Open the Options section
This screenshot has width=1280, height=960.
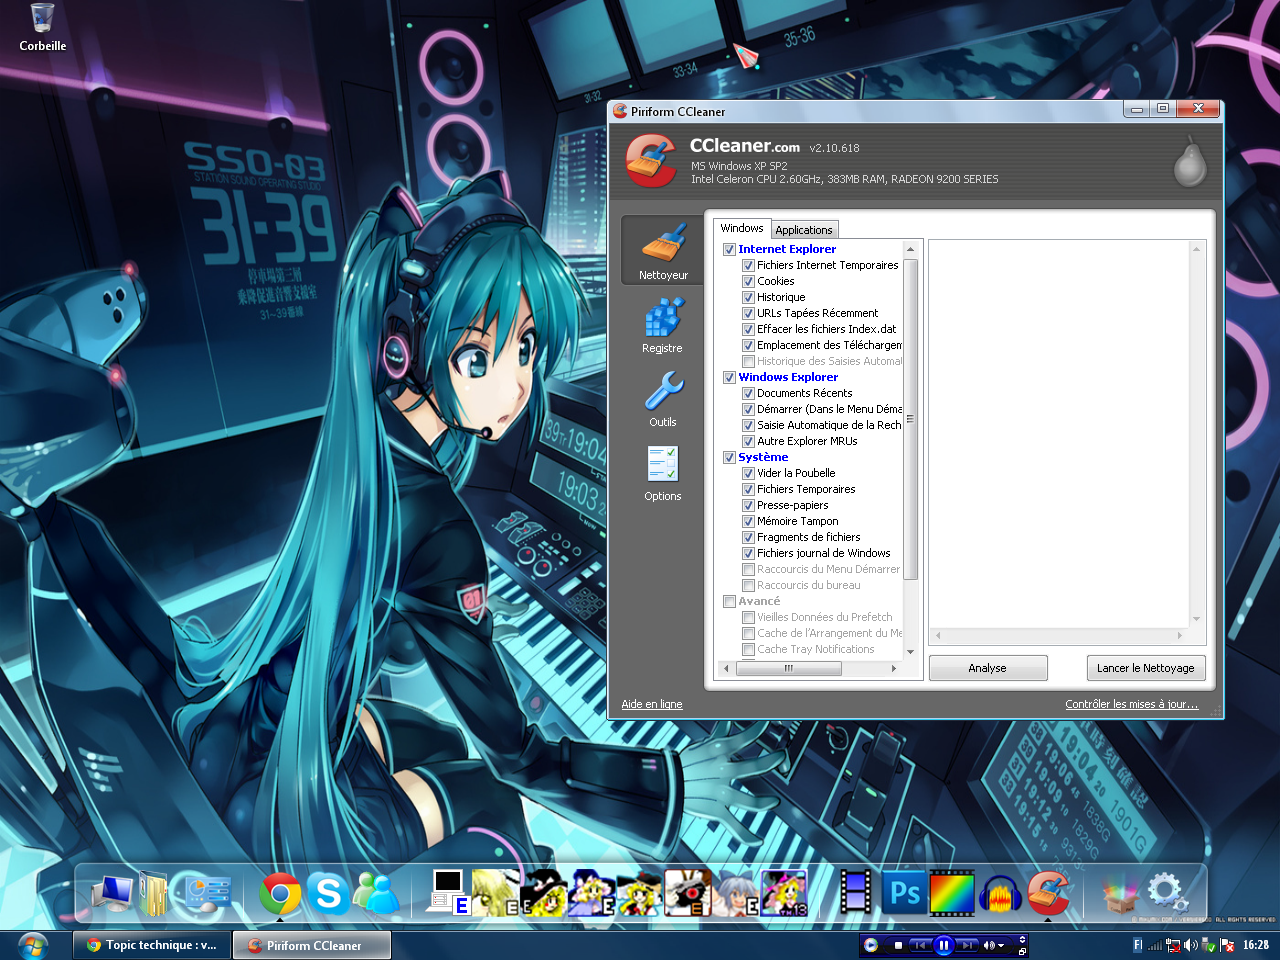click(663, 473)
